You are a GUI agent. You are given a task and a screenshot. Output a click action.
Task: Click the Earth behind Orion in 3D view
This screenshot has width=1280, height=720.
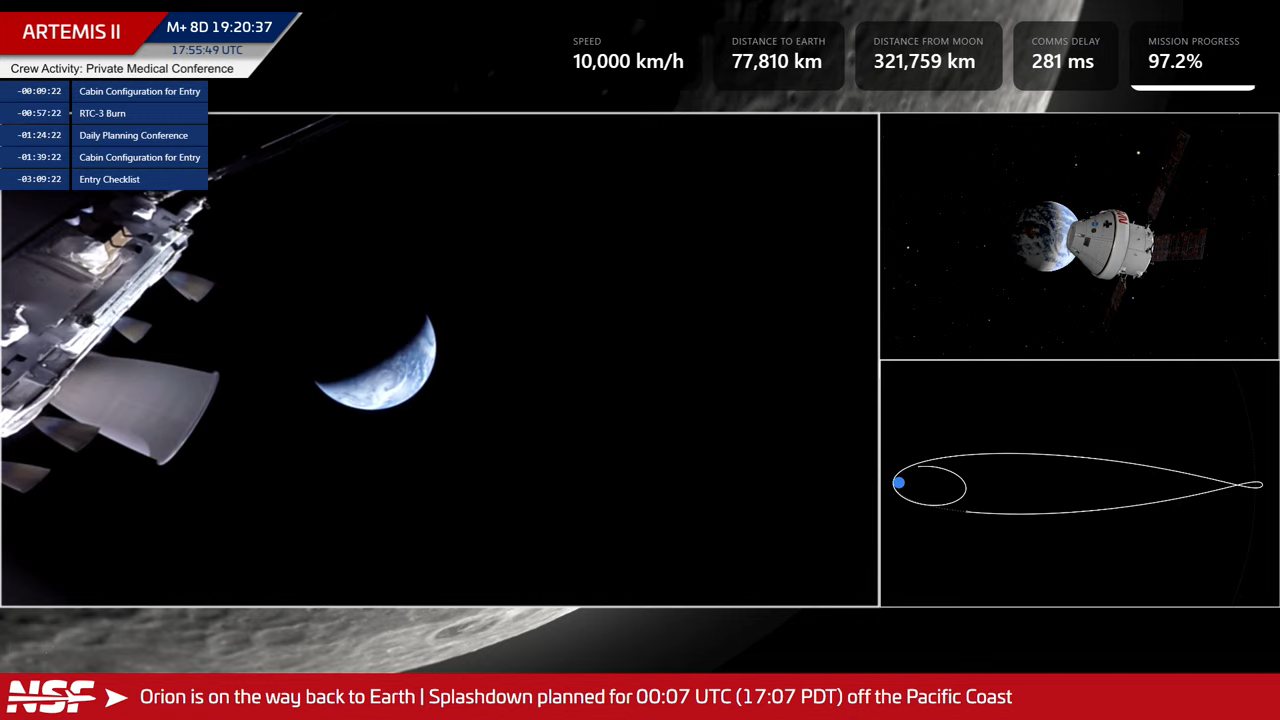(x=1040, y=237)
